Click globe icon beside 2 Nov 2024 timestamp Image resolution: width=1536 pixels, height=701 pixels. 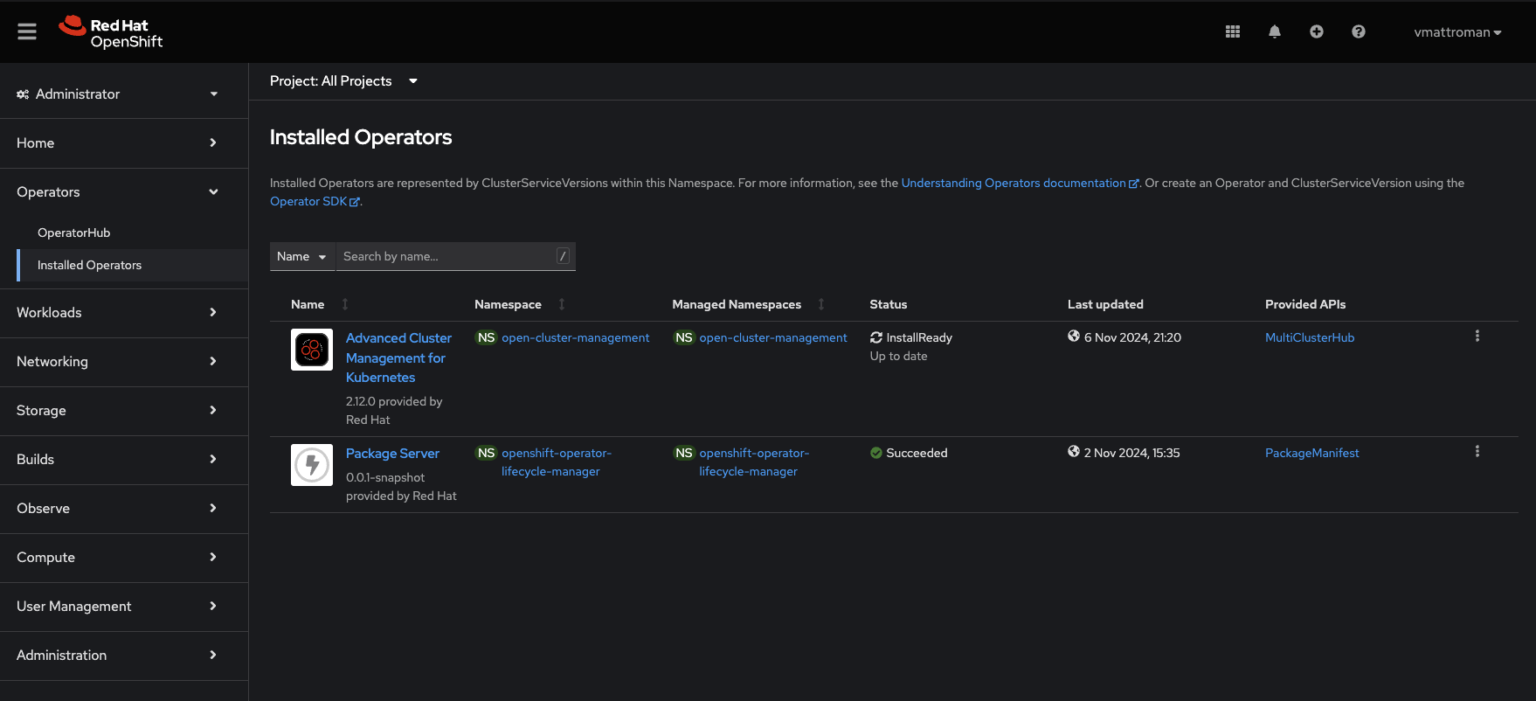coord(1074,452)
